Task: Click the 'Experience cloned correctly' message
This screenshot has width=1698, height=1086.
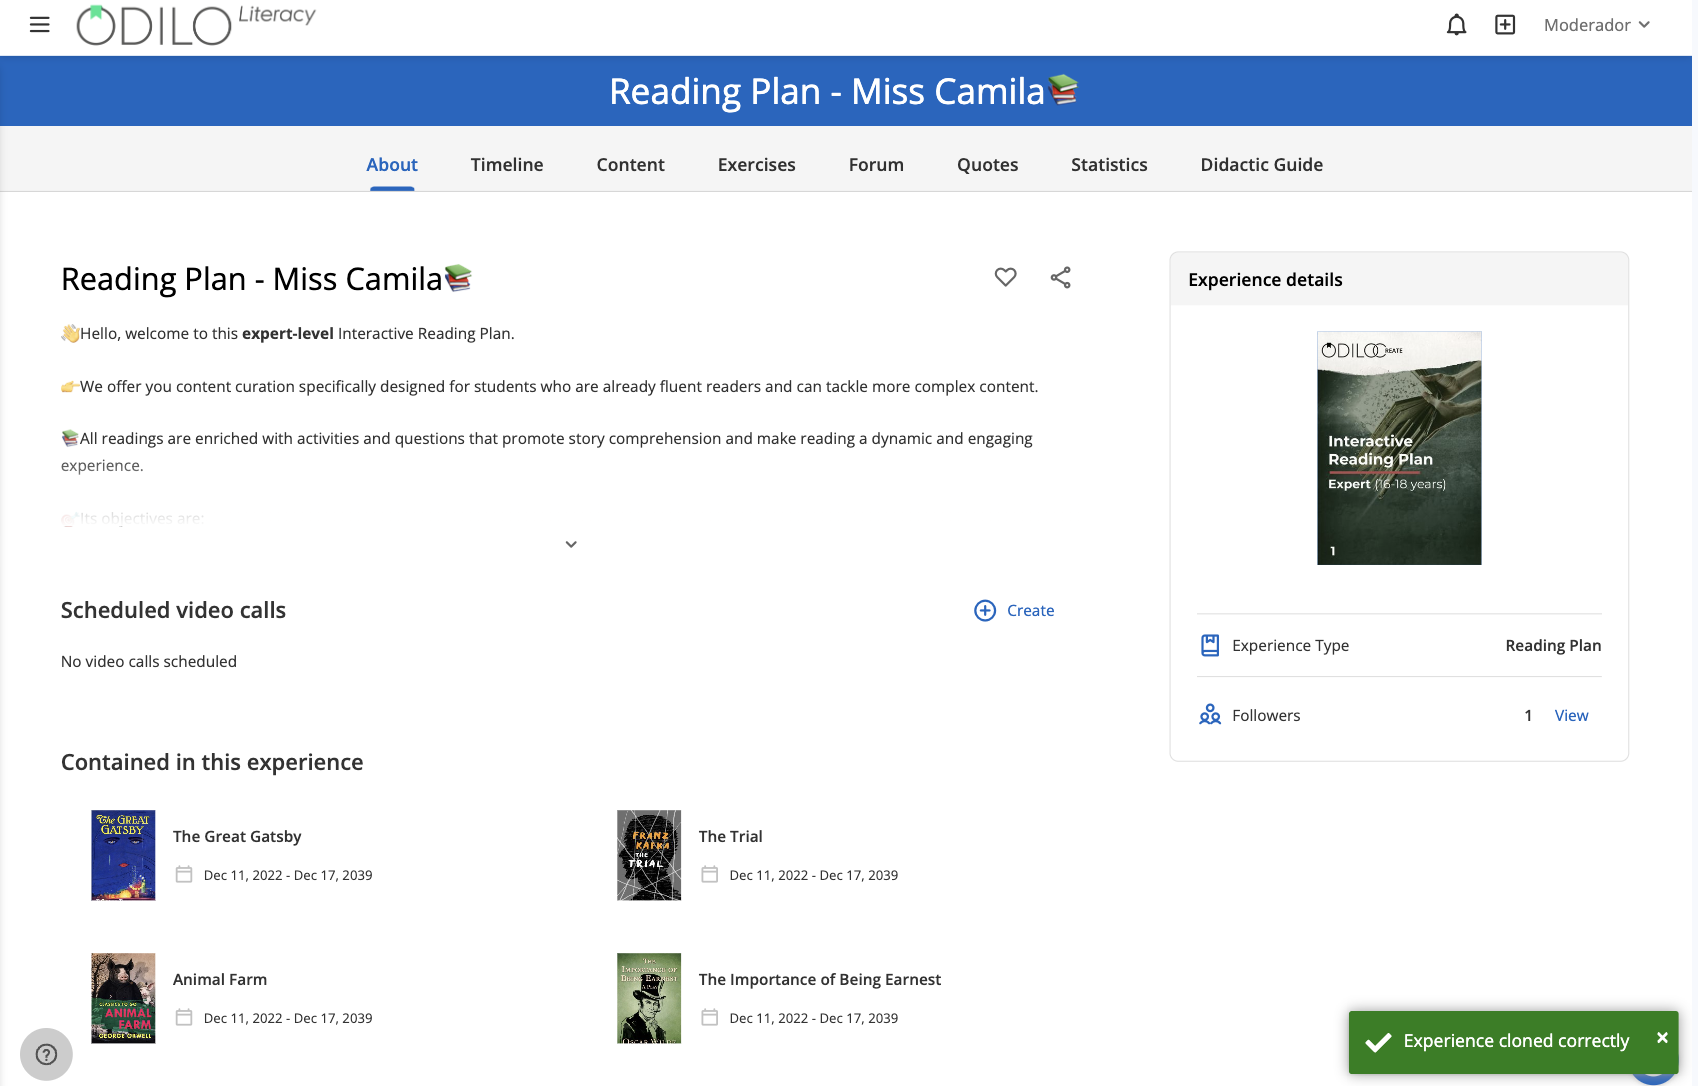Action: 1516,1041
